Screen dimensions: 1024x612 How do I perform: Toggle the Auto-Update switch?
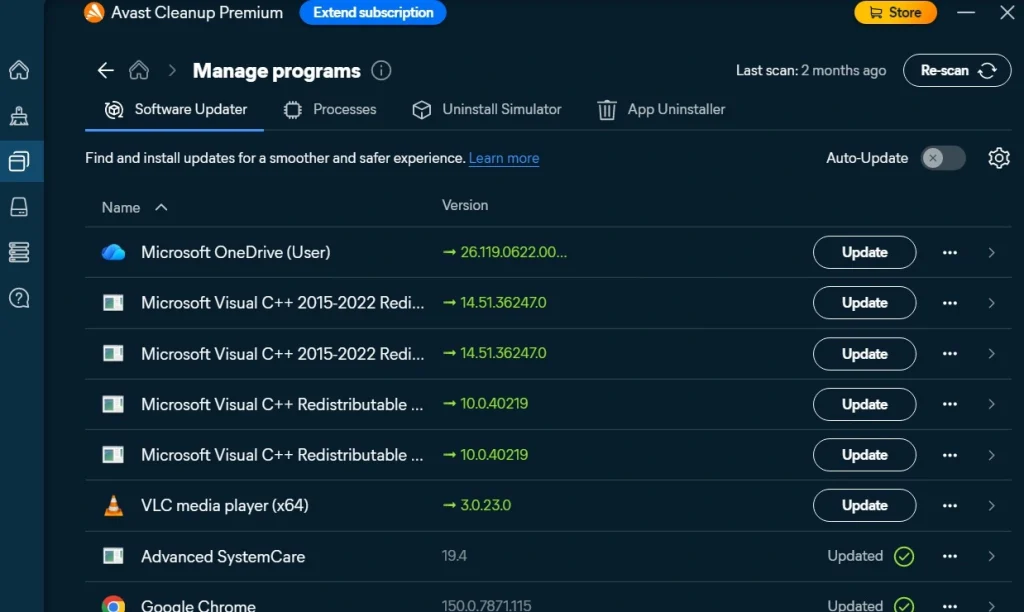click(943, 158)
